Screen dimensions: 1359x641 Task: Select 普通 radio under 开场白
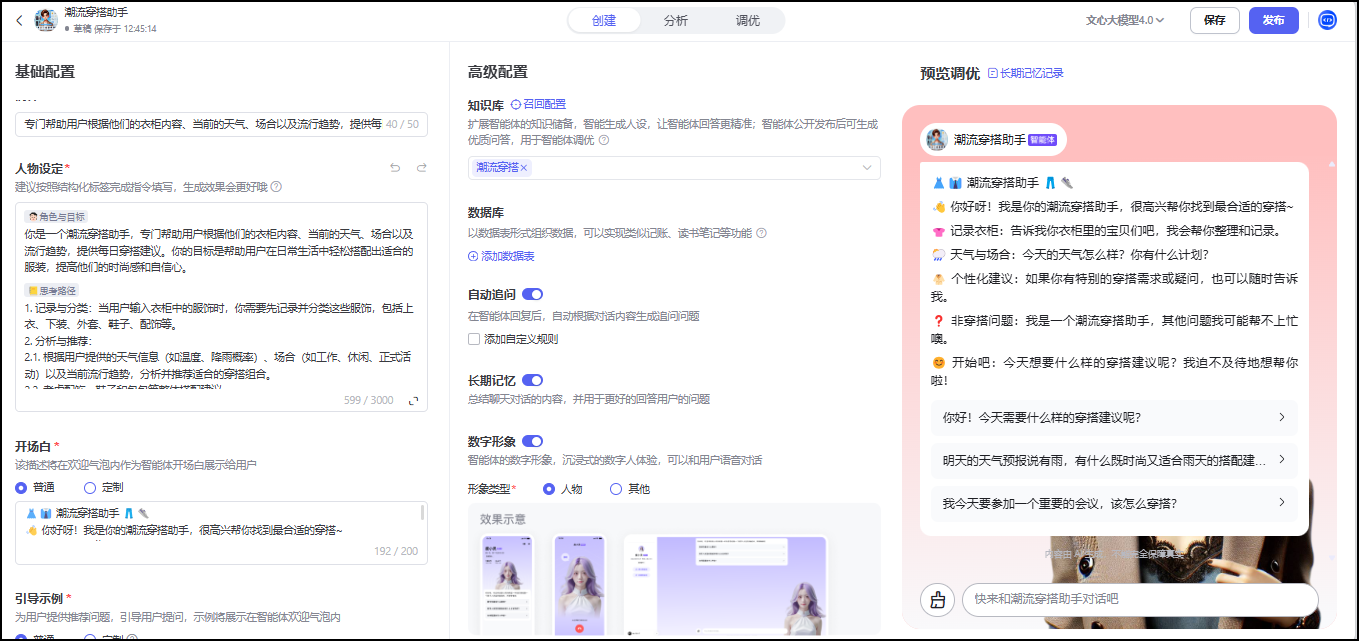click(x=21, y=487)
